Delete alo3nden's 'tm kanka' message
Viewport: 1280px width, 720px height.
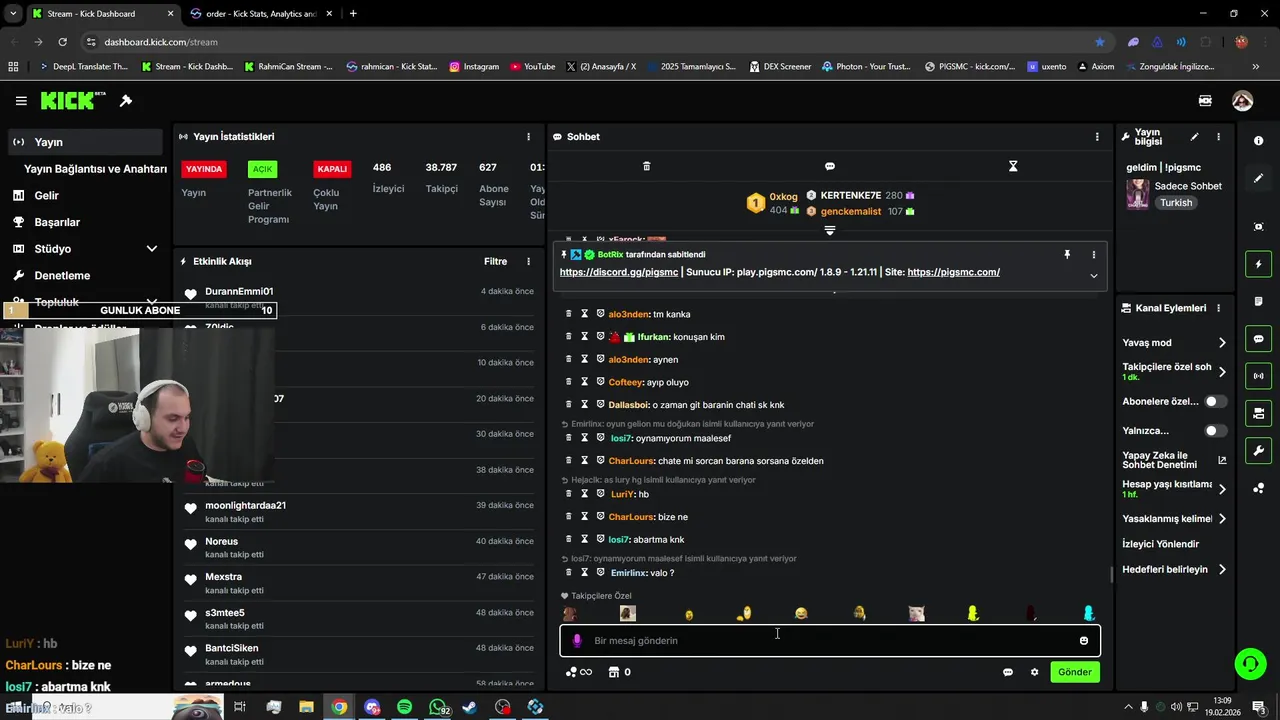[x=568, y=314]
